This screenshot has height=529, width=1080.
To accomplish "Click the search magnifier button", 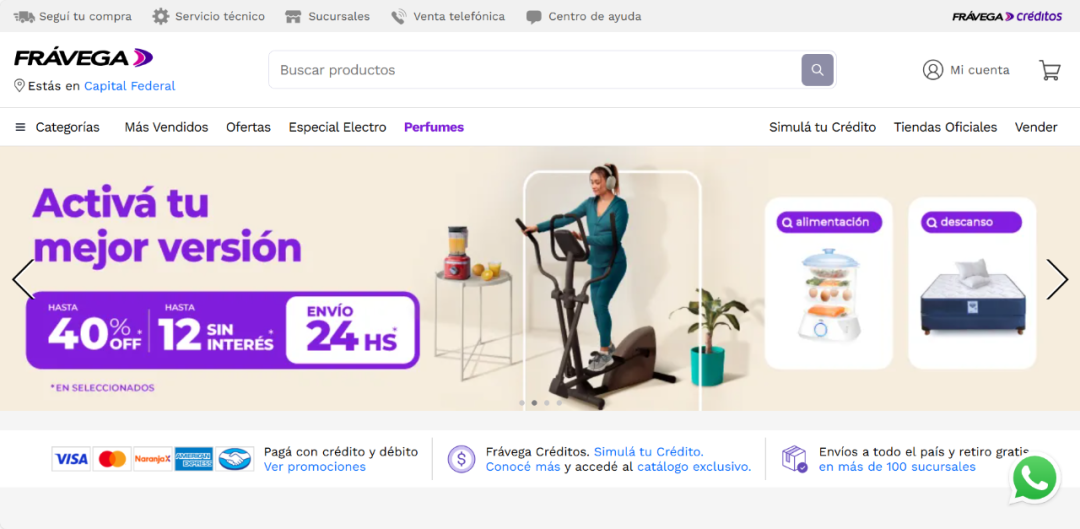I will pyautogui.click(x=817, y=70).
